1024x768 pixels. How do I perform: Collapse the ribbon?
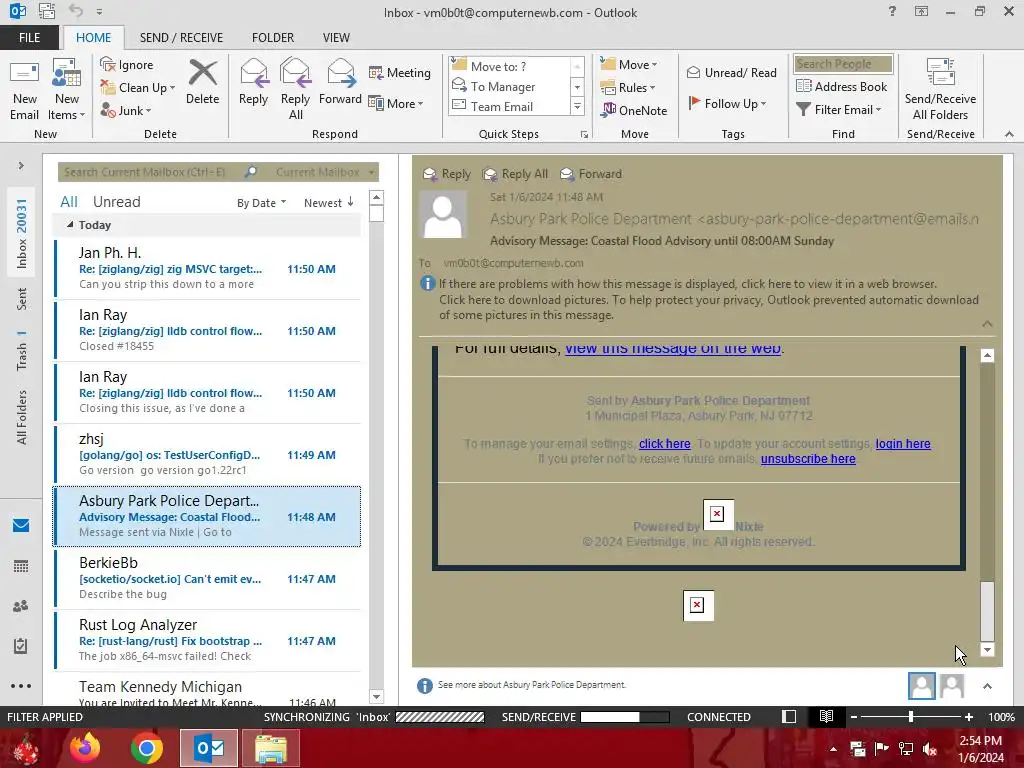click(x=1009, y=134)
